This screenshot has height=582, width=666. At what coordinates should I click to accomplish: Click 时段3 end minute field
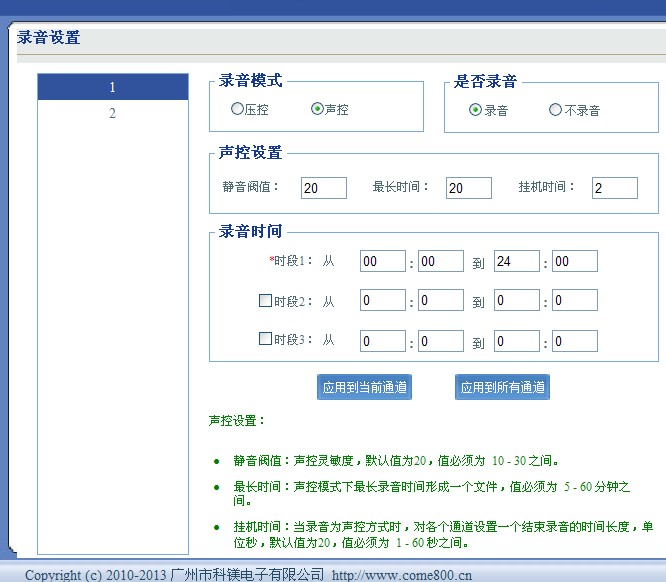574,341
